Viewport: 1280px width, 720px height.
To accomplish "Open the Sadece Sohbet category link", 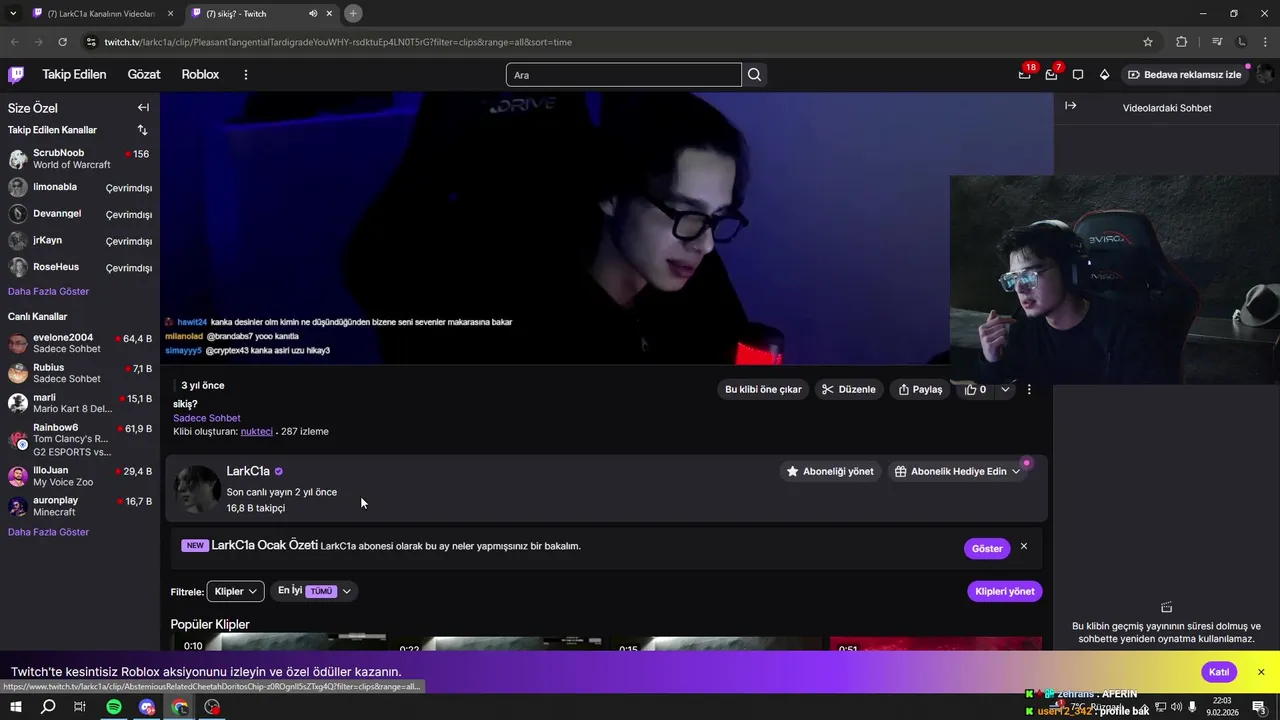I will click(207, 418).
